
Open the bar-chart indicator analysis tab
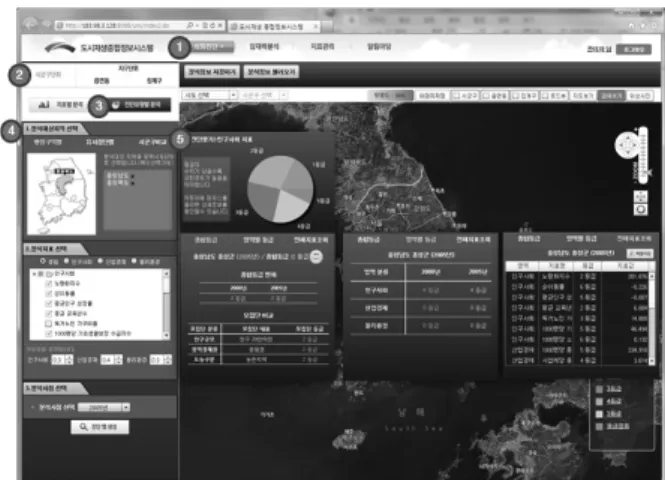(x=59, y=104)
